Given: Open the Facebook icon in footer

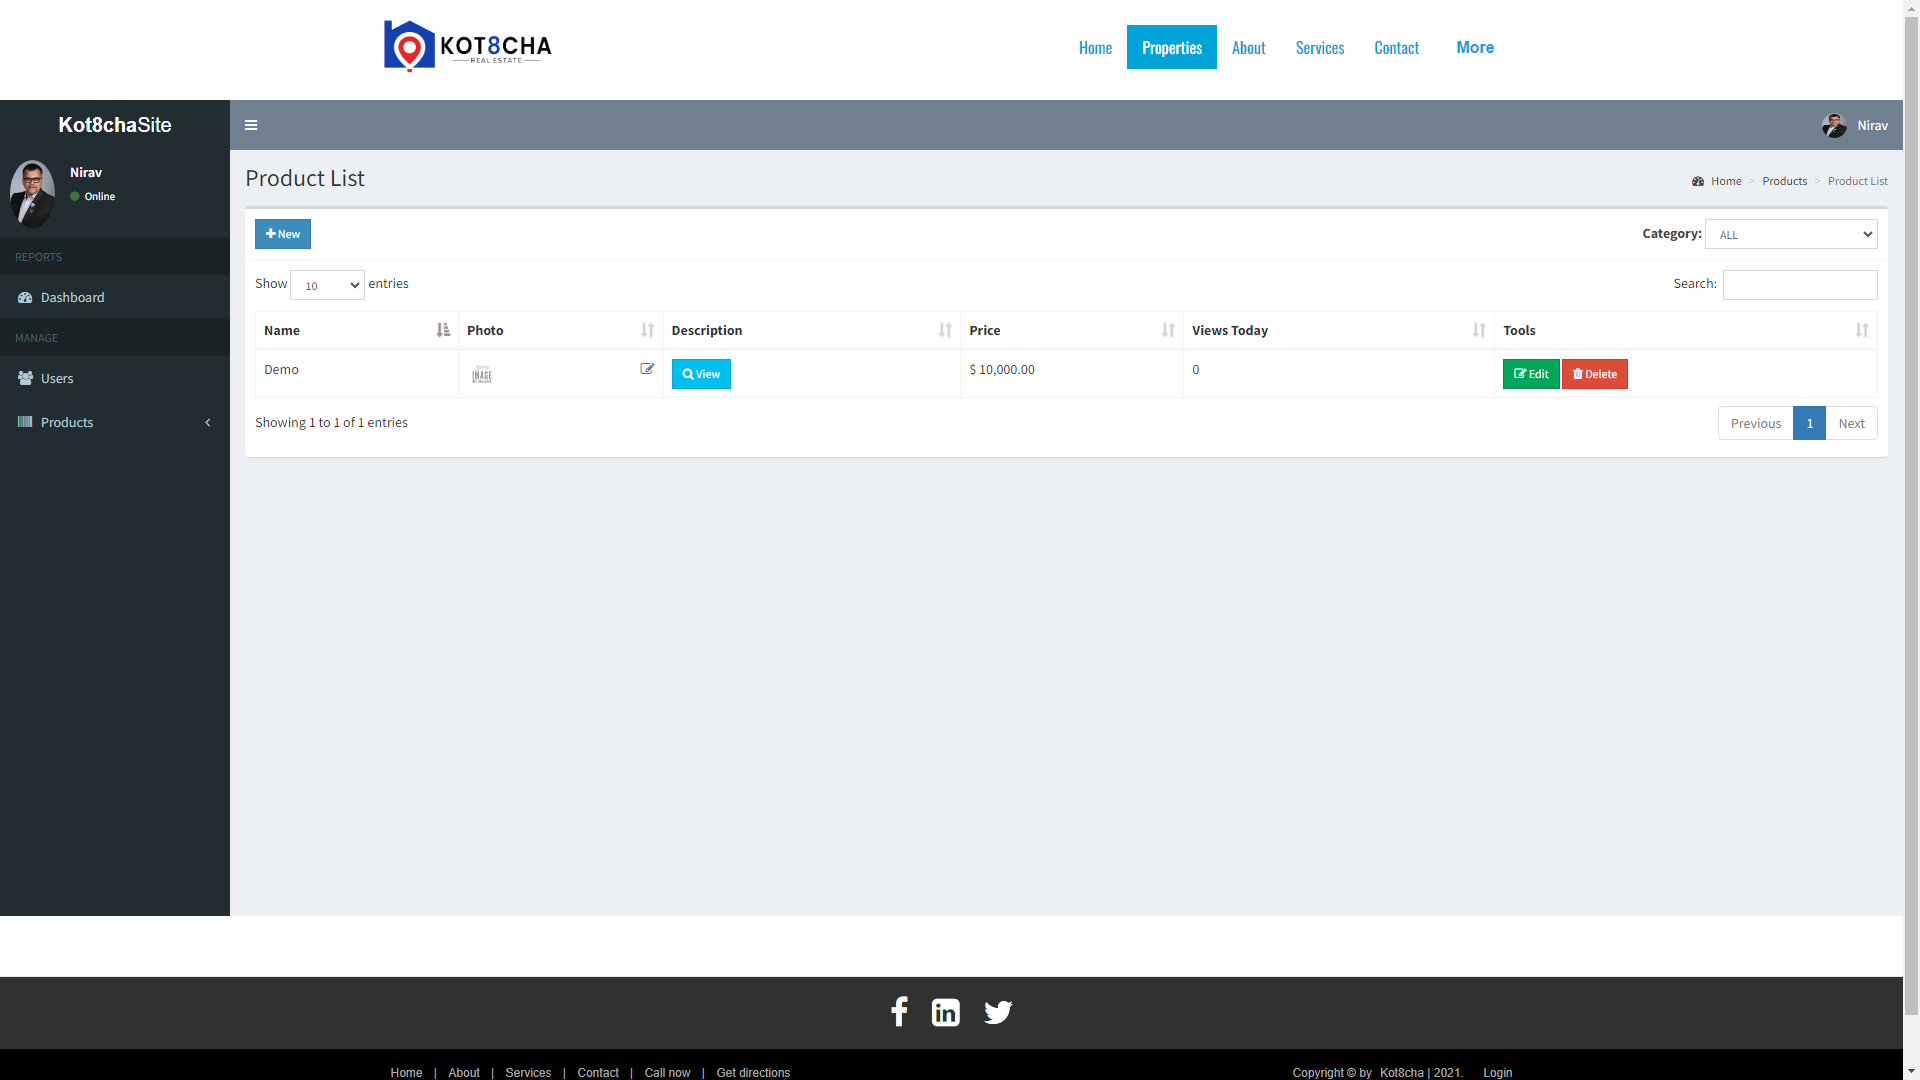Looking at the screenshot, I should [899, 1012].
